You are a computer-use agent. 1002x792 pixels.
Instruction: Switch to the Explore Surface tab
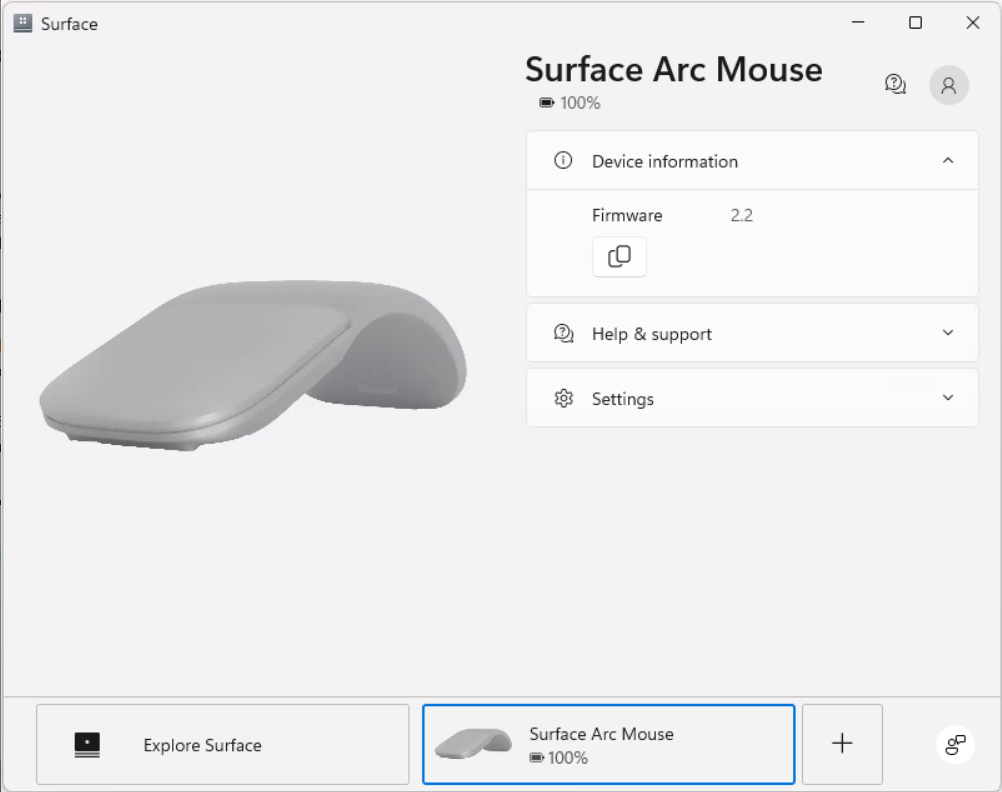(x=222, y=744)
